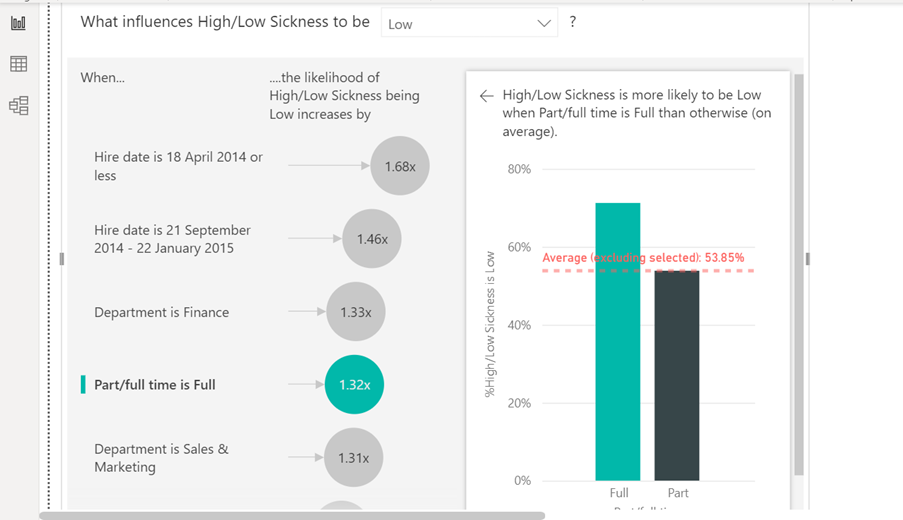The image size is (903, 520).
Task: Click the horizontal scrollbar at bottom
Action: pos(292,516)
